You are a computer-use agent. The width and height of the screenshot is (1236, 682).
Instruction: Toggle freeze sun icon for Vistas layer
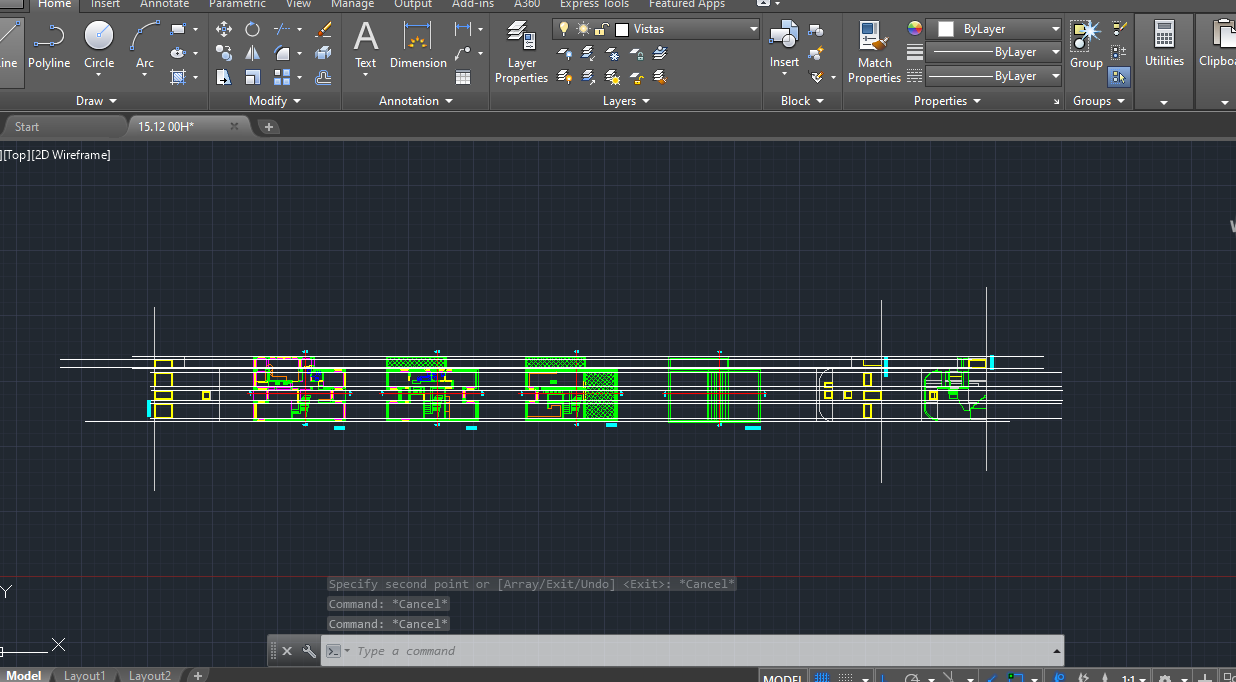(x=583, y=29)
